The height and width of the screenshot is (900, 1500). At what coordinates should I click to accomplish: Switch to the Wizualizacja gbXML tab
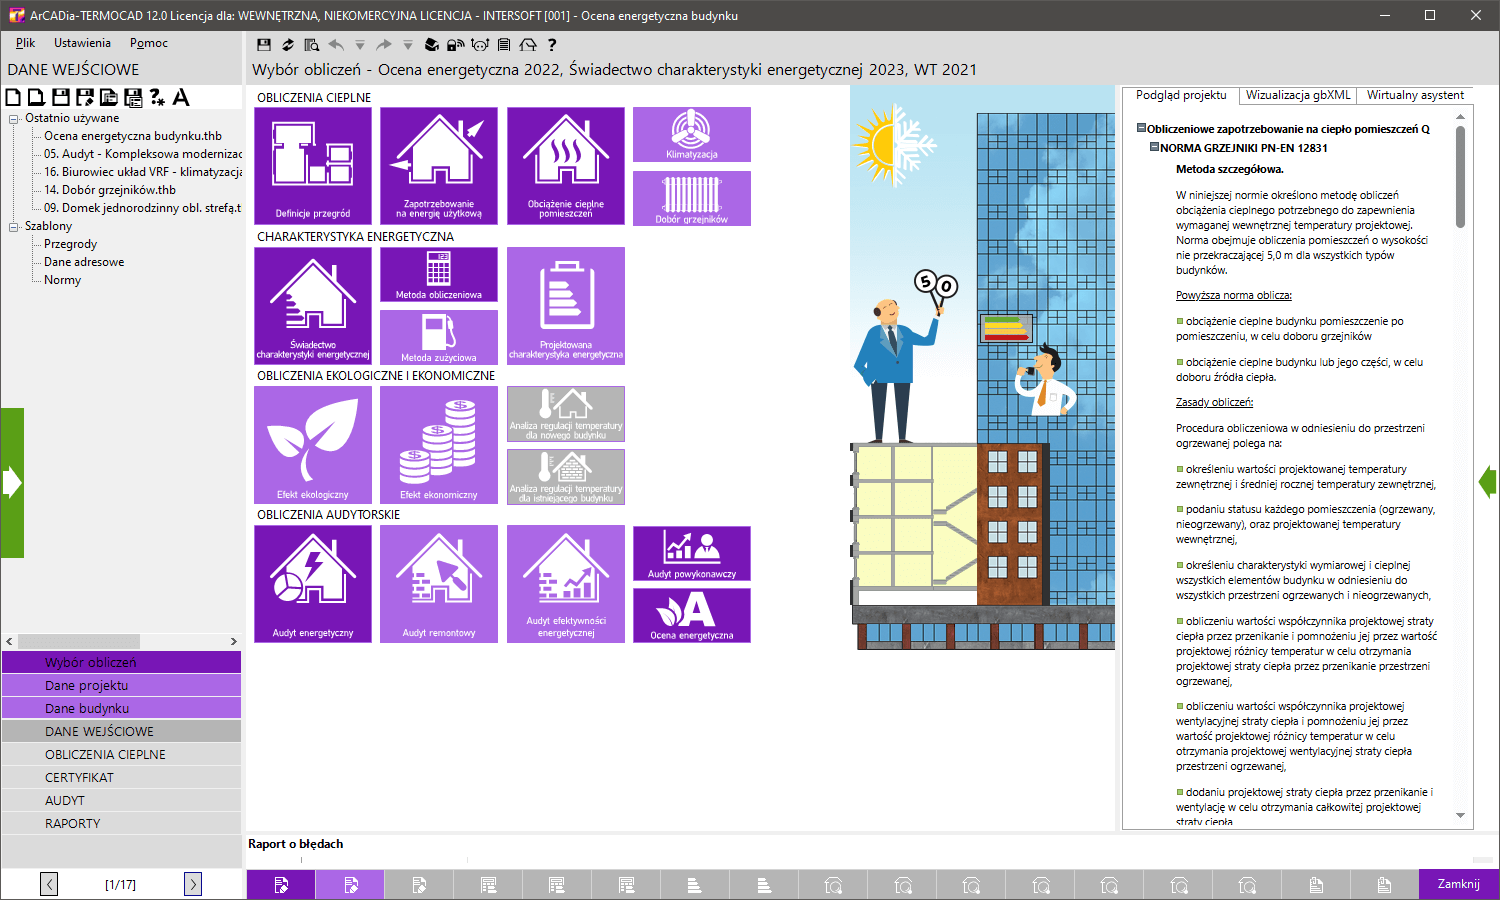(x=1298, y=95)
